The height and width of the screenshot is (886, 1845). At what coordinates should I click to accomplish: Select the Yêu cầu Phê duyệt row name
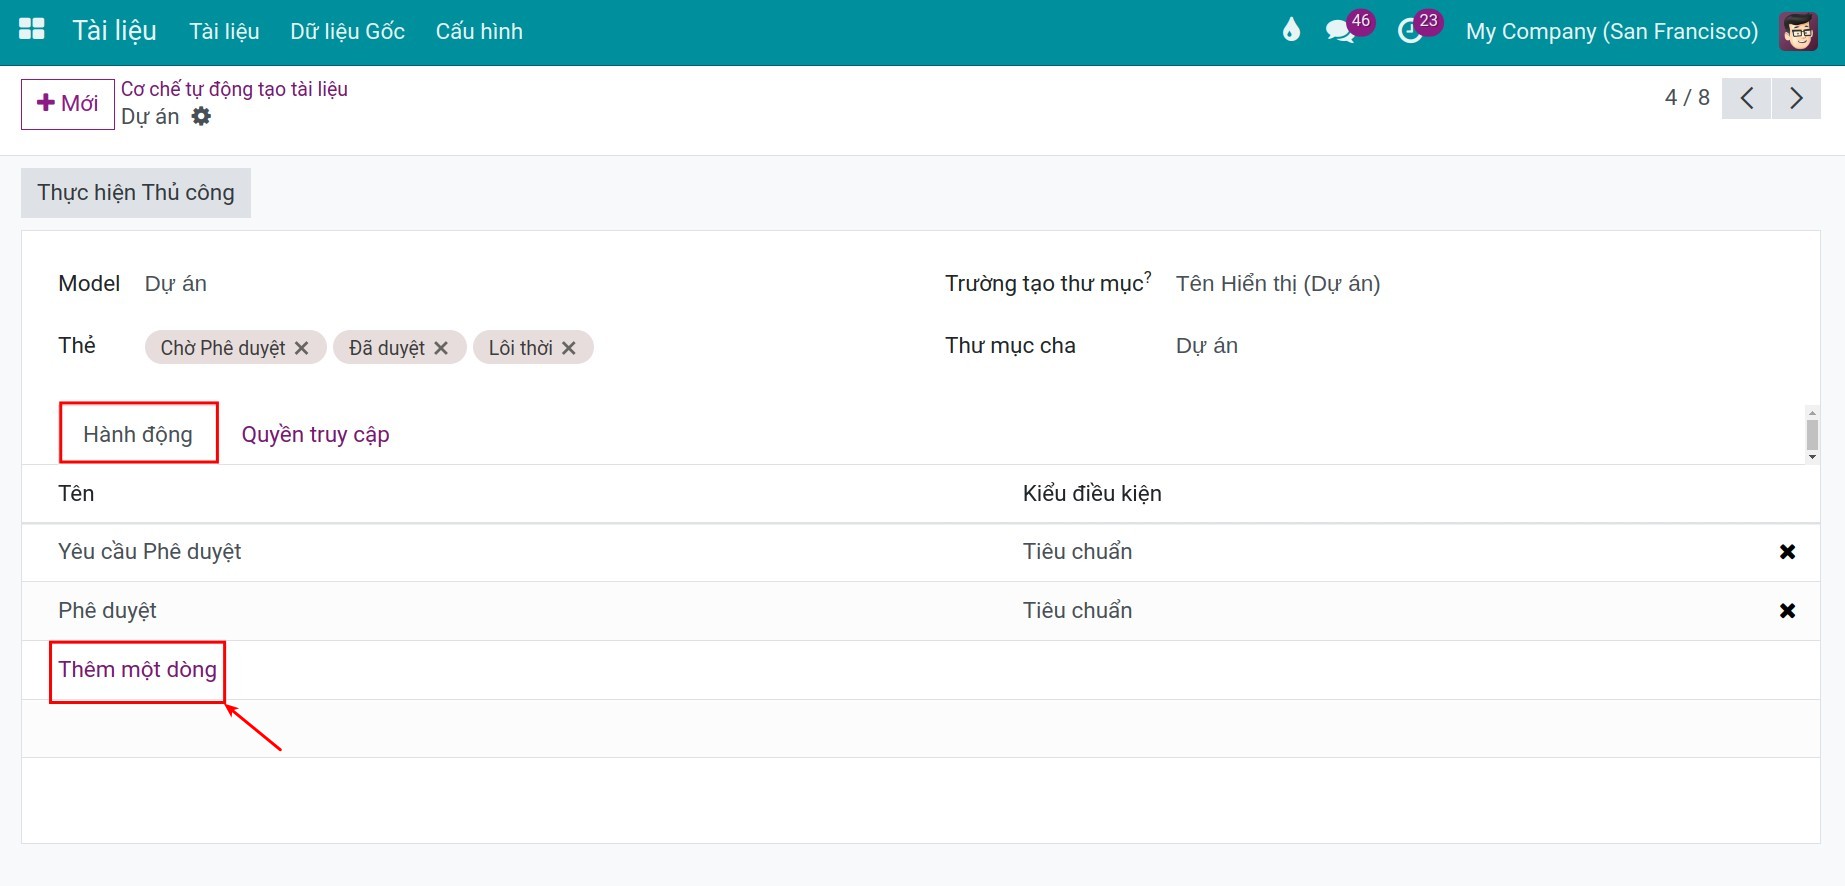pos(150,552)
